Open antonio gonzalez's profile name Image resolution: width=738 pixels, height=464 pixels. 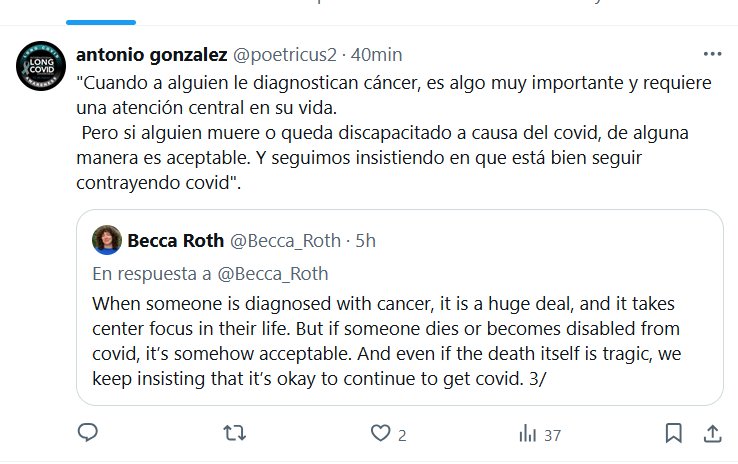tap(151, 54)
